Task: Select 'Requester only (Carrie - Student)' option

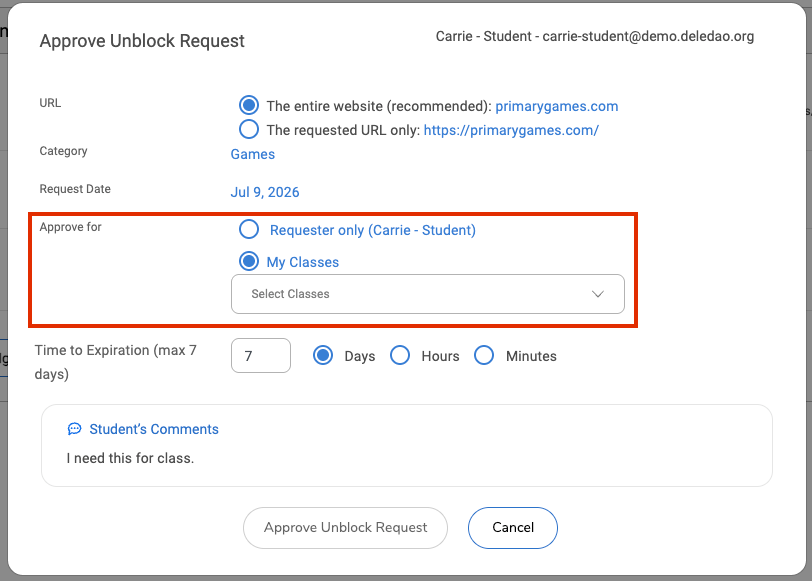Action: pyautogui.click(x=249, y=229)
